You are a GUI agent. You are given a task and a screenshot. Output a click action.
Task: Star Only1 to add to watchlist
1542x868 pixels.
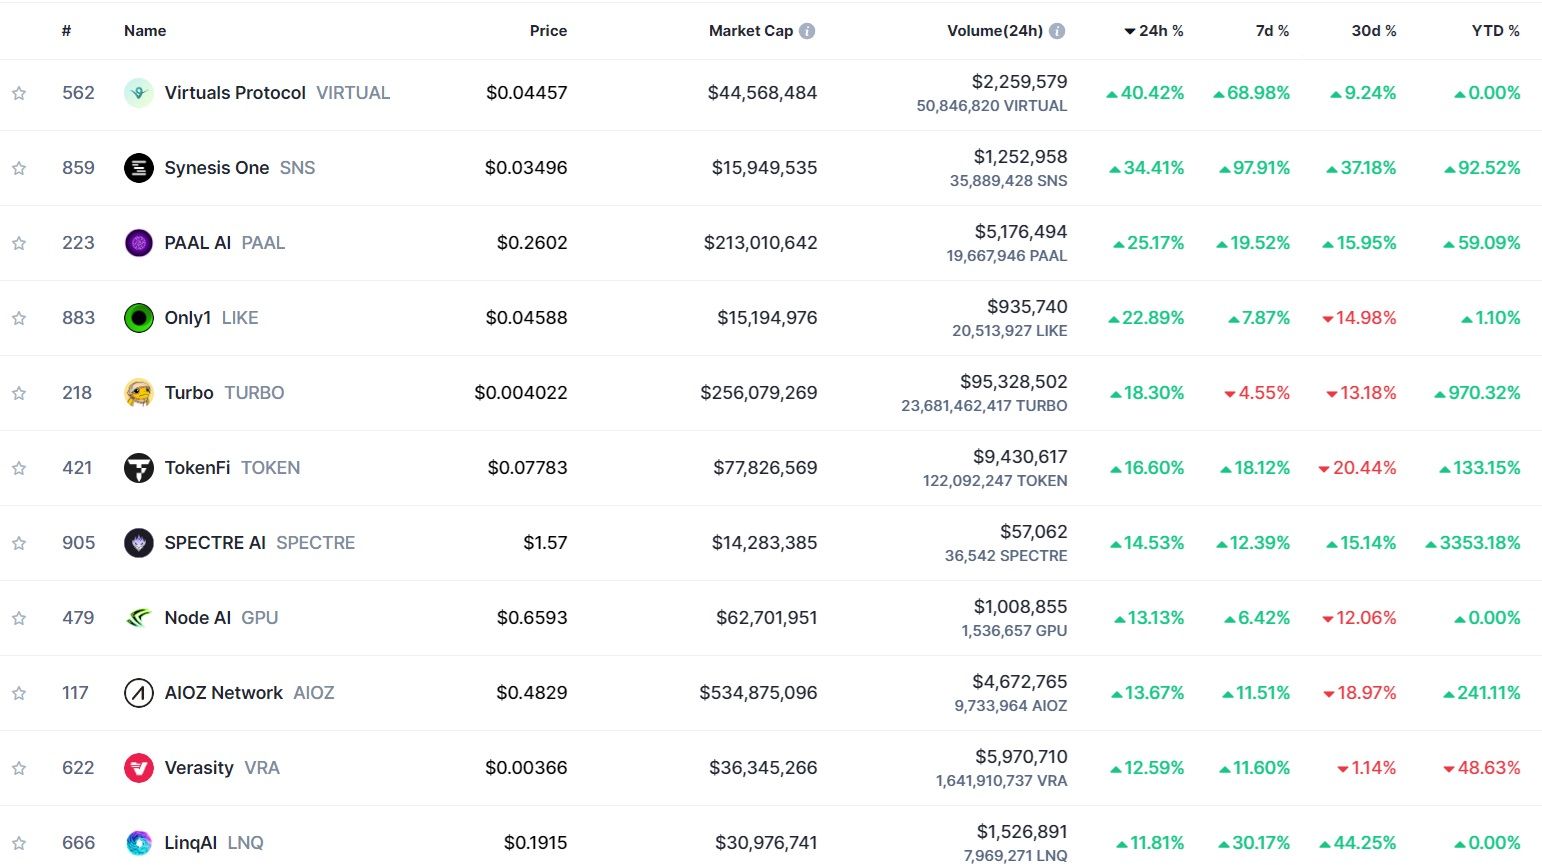pyautogui.click(x=19, y=318)
